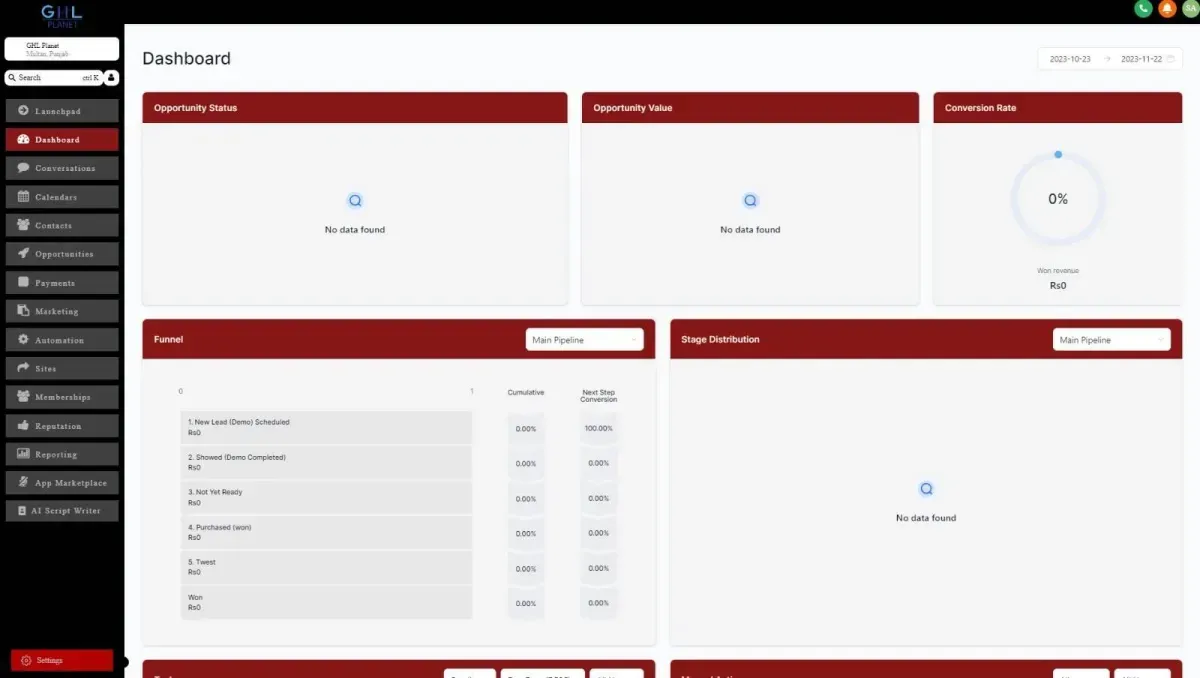The height and width of the screenshot is (678, 1200).
Task: Click the "Next Step Conversion" column header
Action: 599,396
